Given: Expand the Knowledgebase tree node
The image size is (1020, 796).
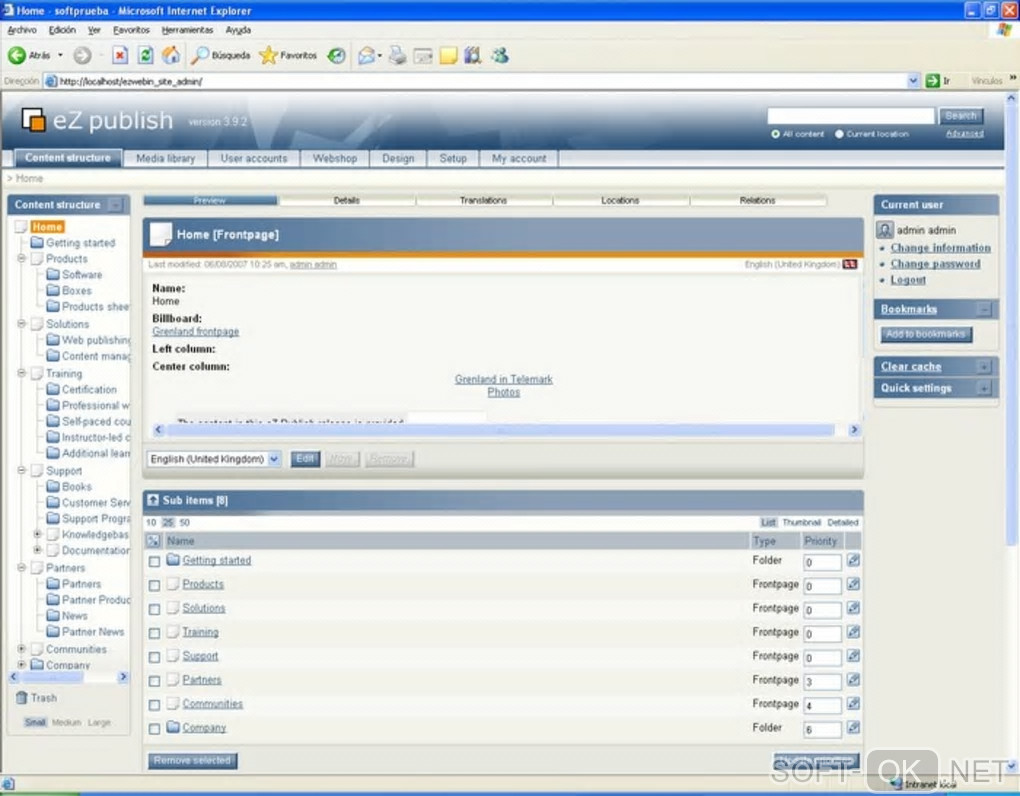Looking at the screenshot, I should click(37, 534).
